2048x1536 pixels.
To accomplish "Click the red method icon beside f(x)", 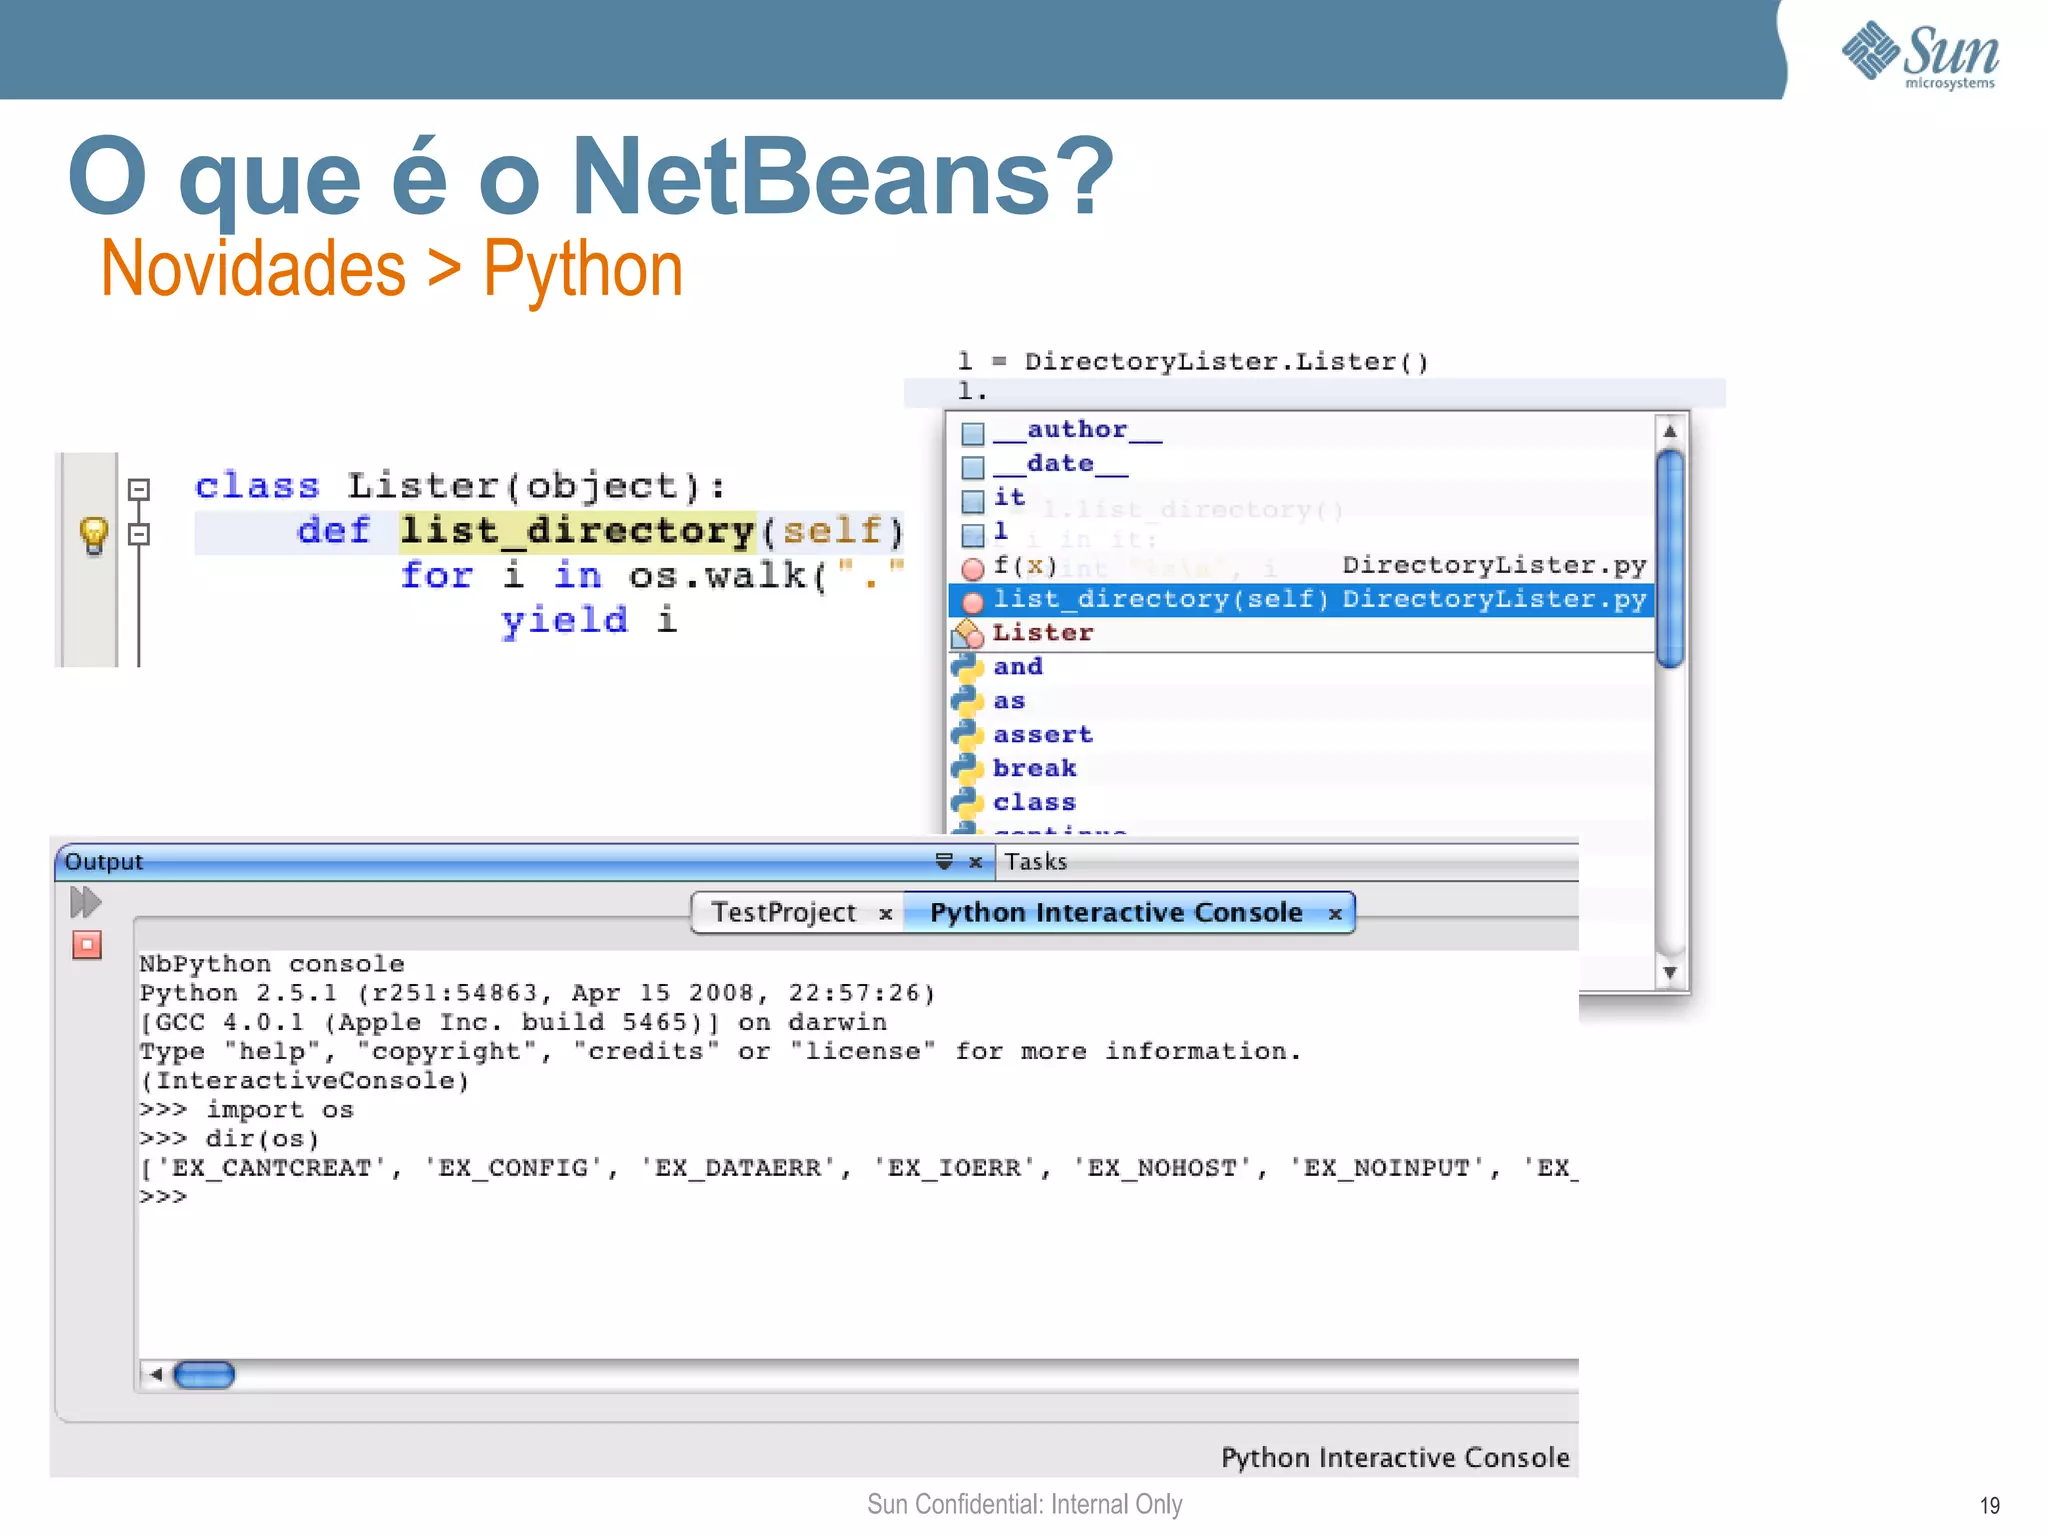I will tap(972, 568).
